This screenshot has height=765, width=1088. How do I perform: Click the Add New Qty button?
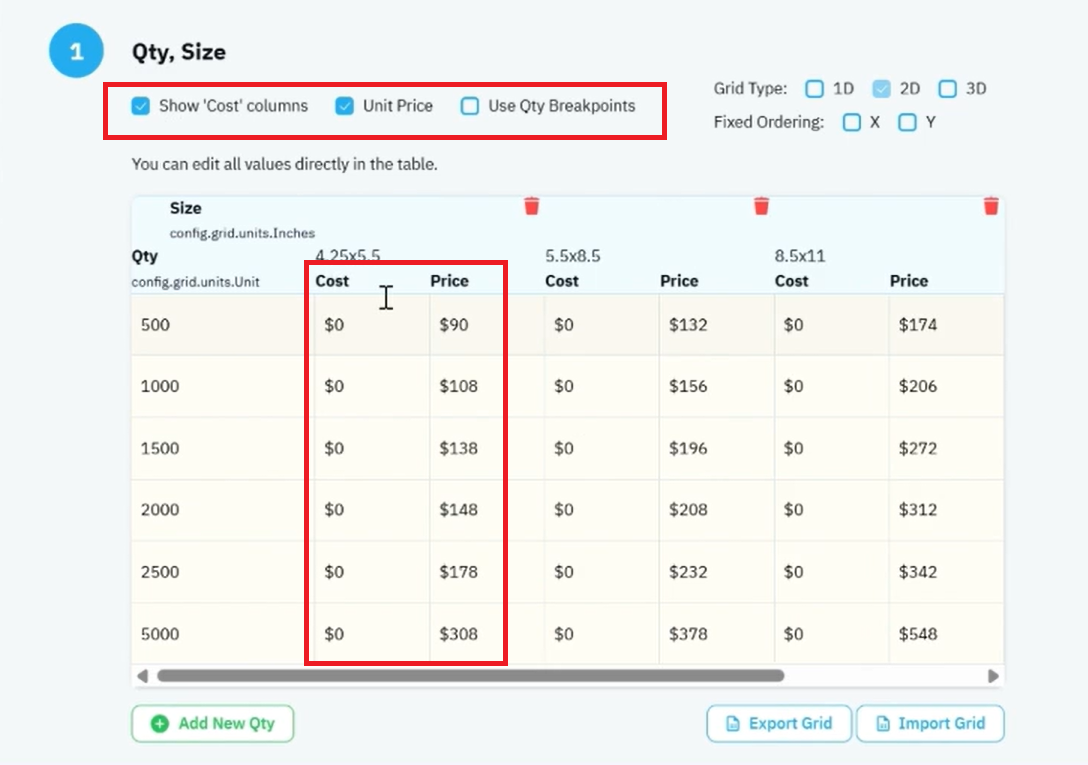(213, 723)
